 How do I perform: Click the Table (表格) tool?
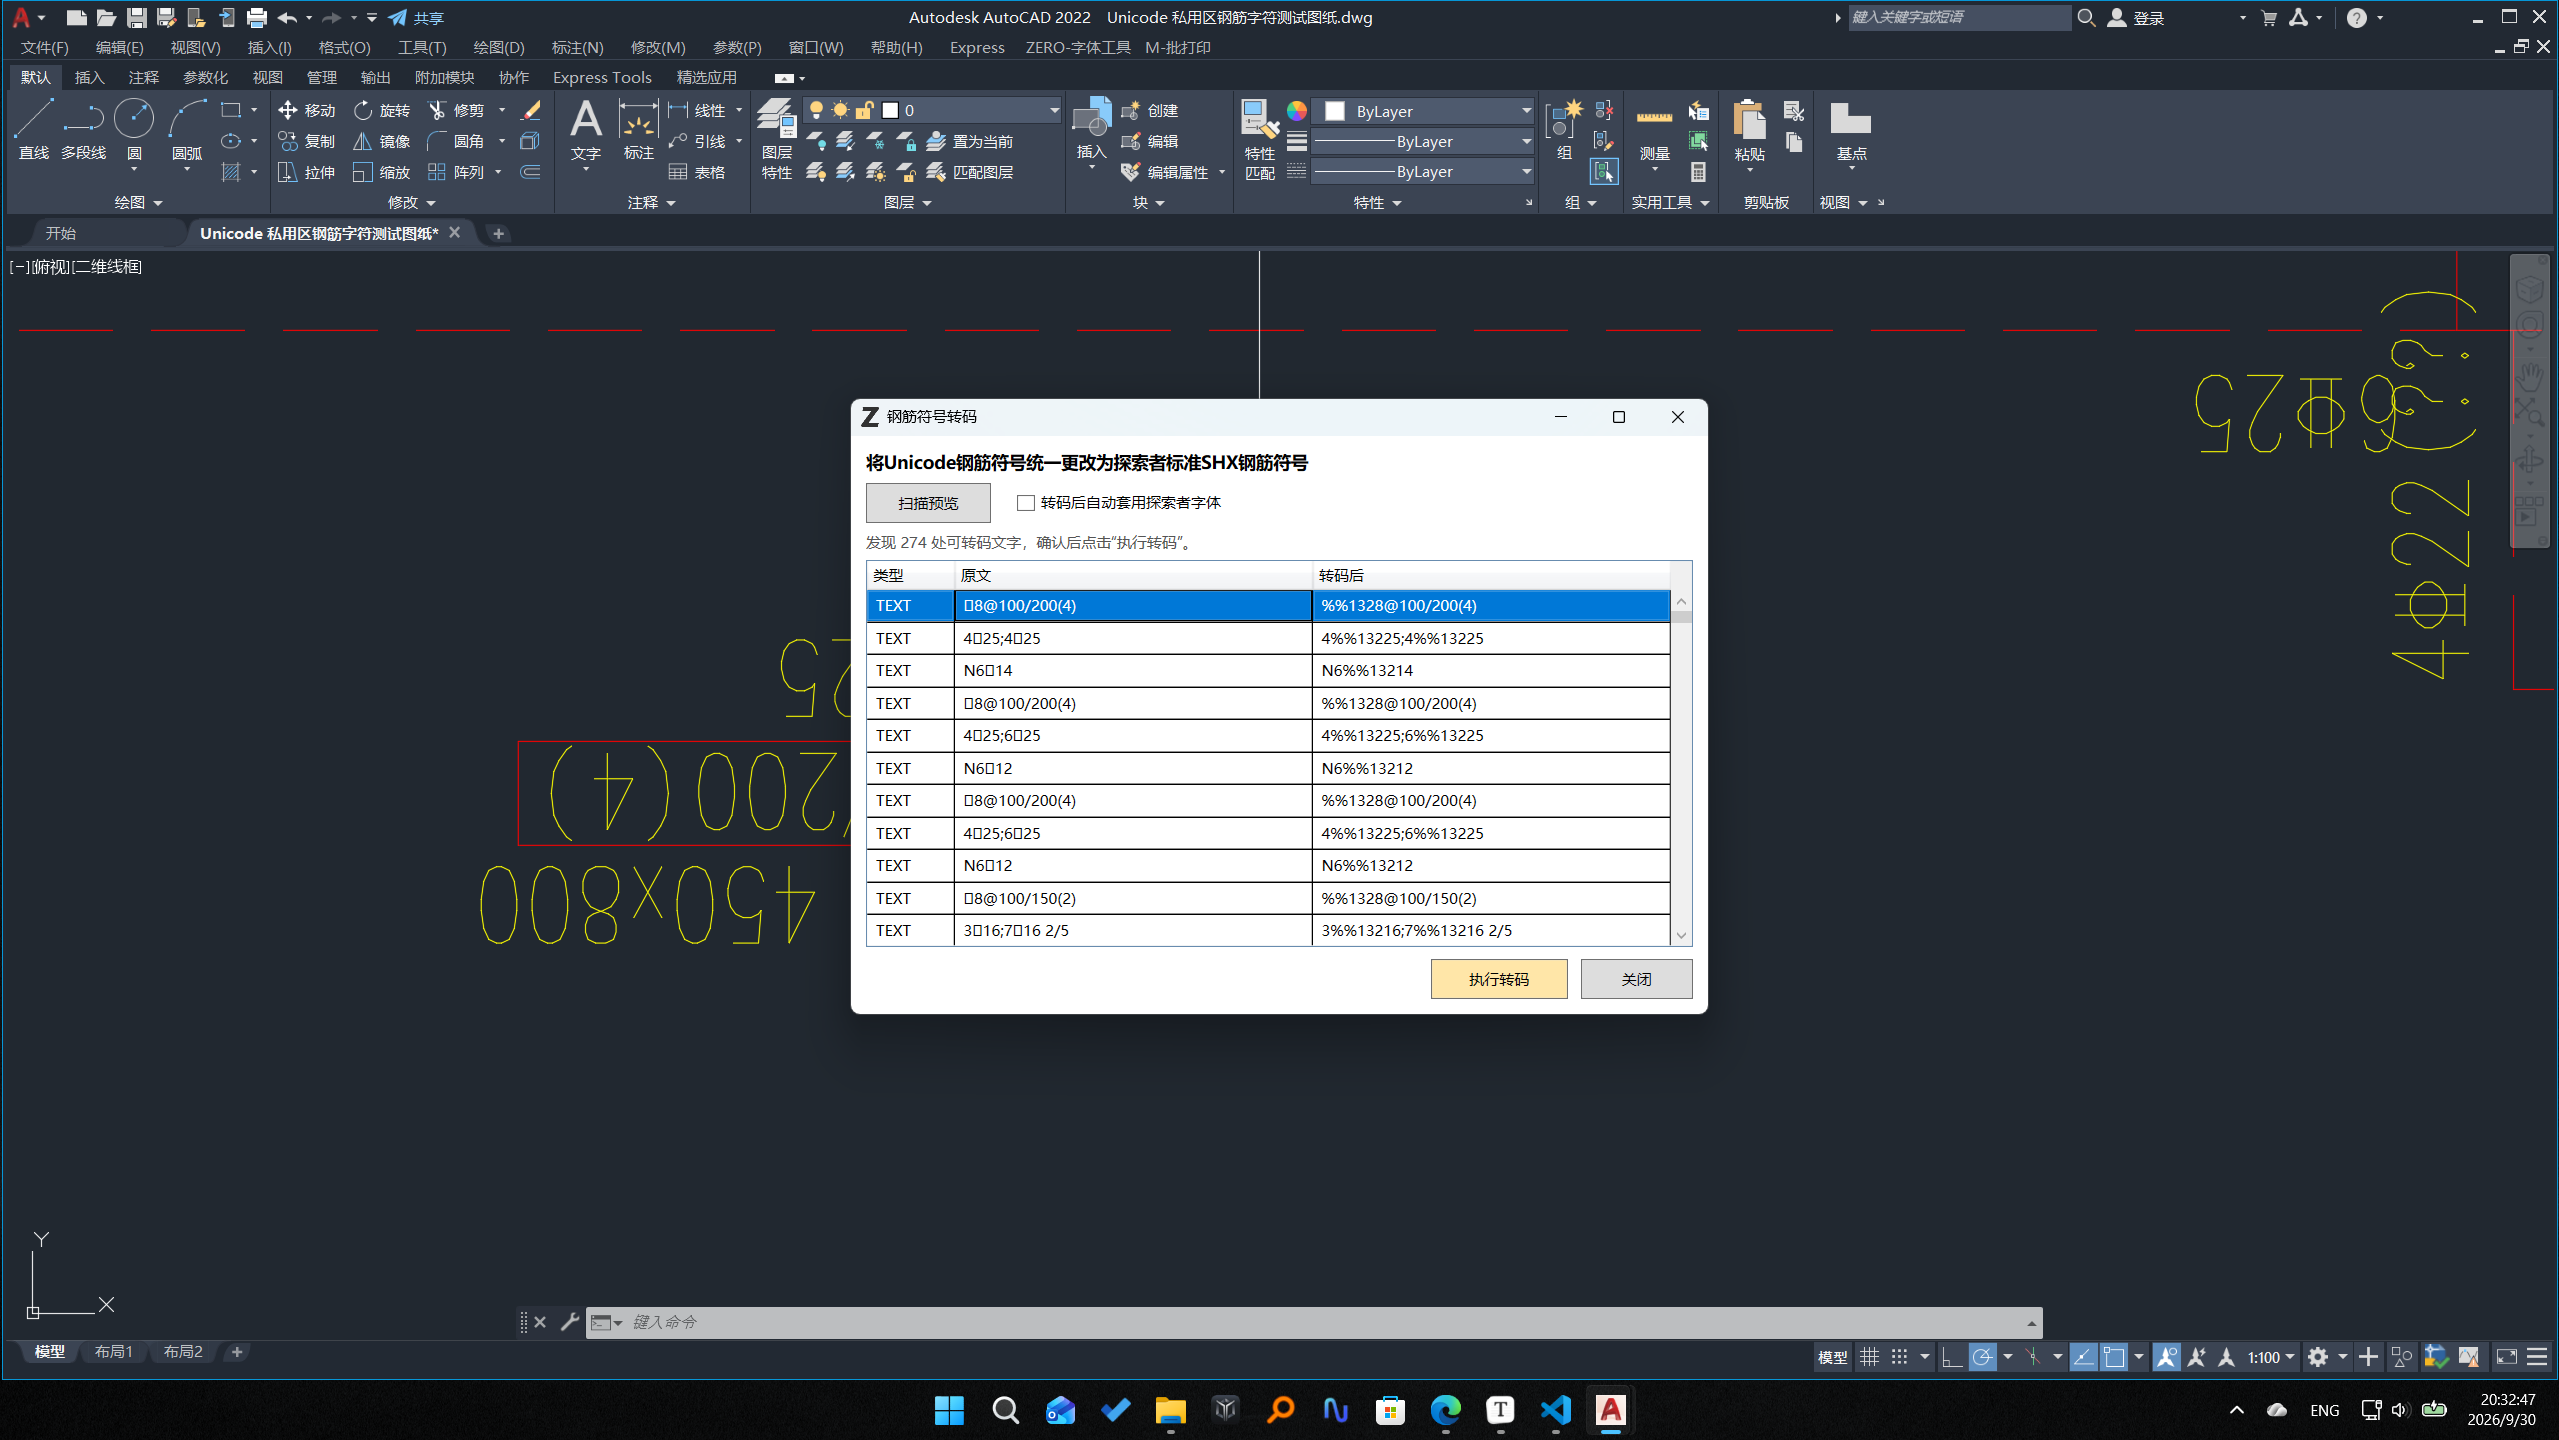[697, 172]
